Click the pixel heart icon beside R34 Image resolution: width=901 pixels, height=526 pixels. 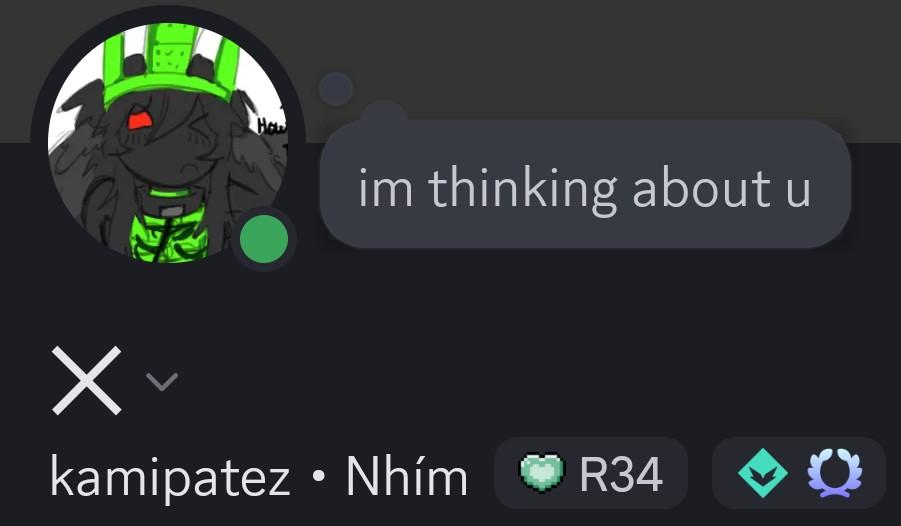pos(542,473)
